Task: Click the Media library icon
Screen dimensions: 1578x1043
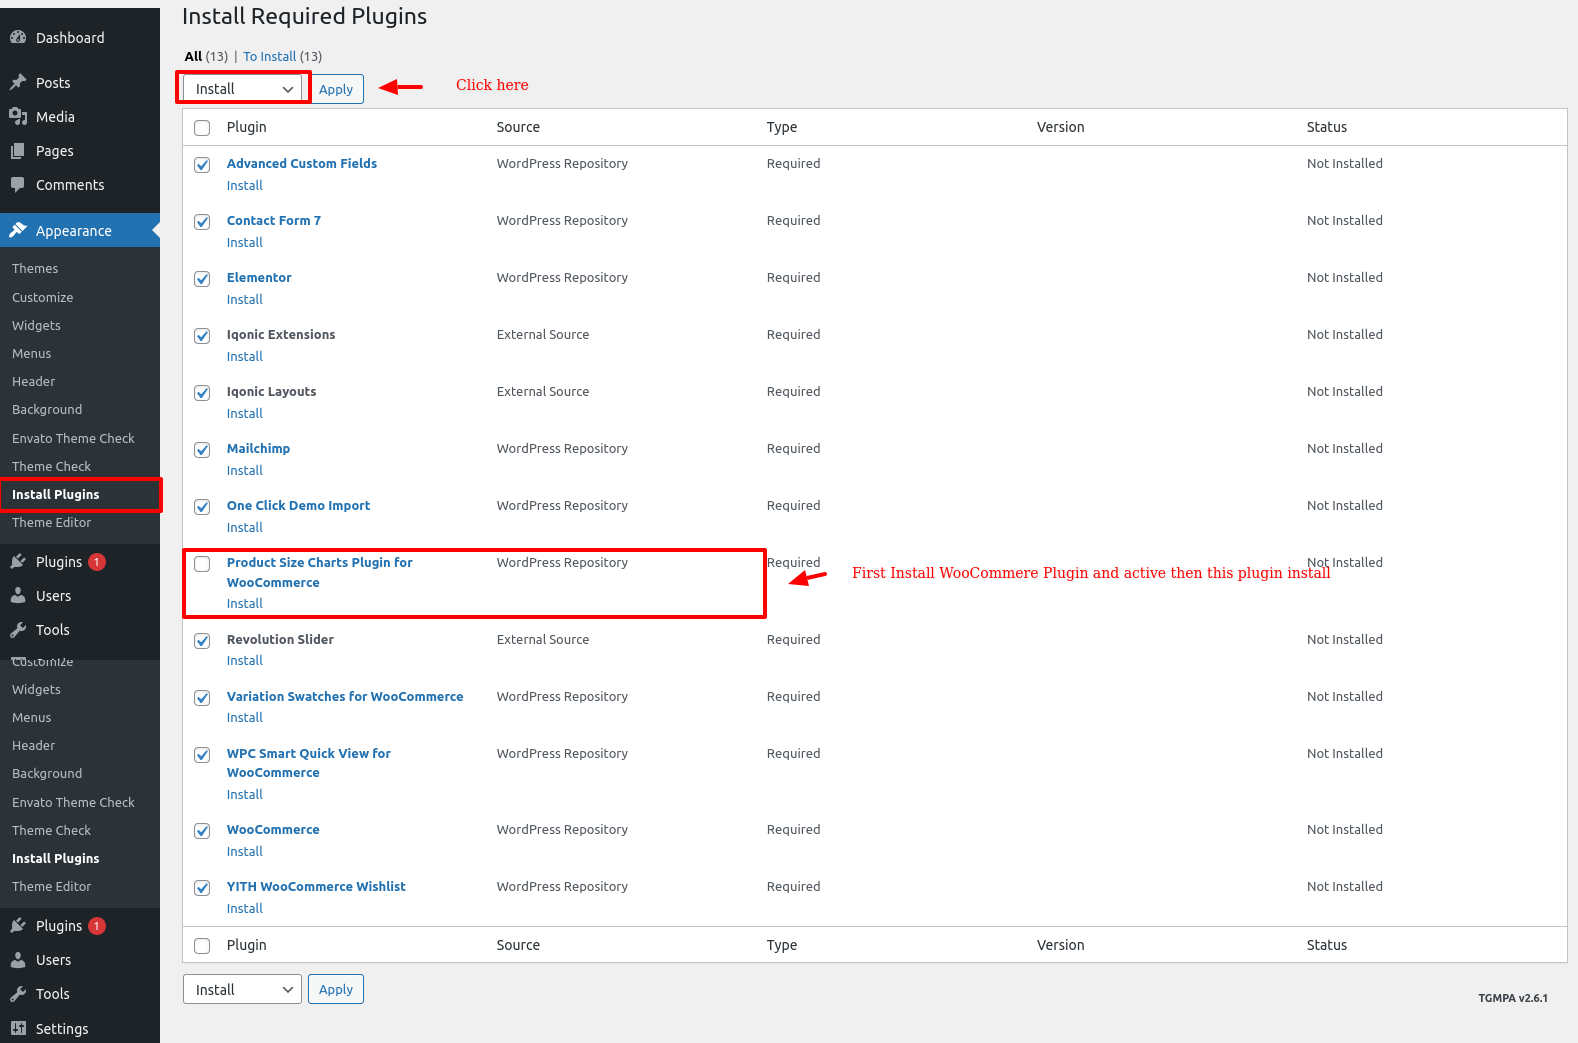Action: (x=18, y=116)
